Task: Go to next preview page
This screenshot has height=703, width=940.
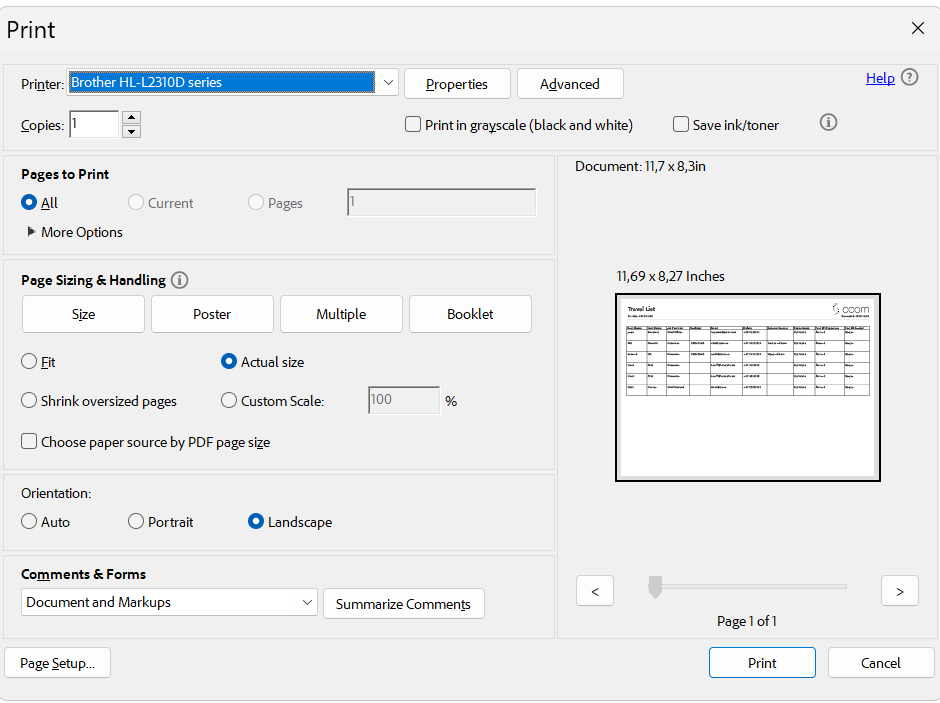Action: (x=899, y=591)
